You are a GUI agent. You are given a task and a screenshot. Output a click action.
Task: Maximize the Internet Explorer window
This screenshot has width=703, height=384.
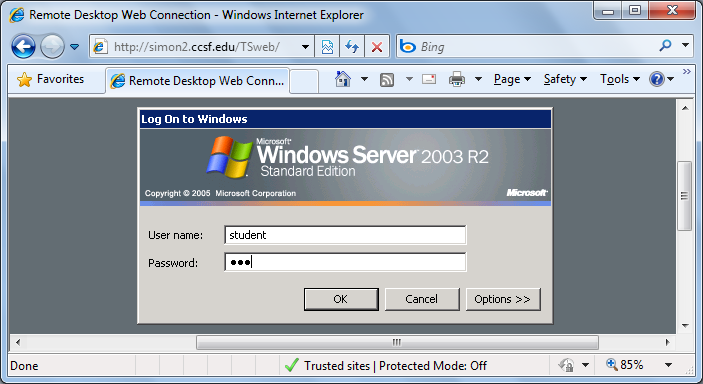click(635, 11)
